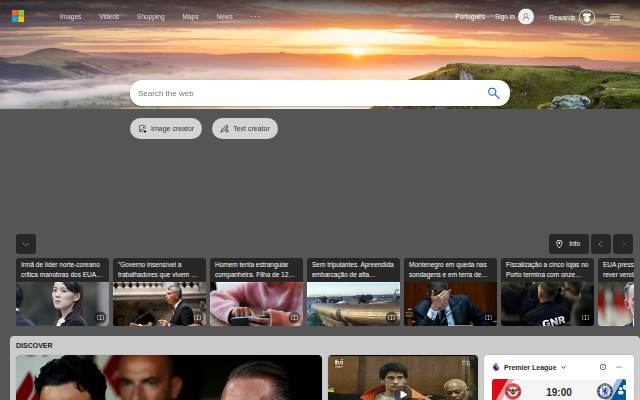
Task: Open the Rewards link
Action: click(562, 18)
